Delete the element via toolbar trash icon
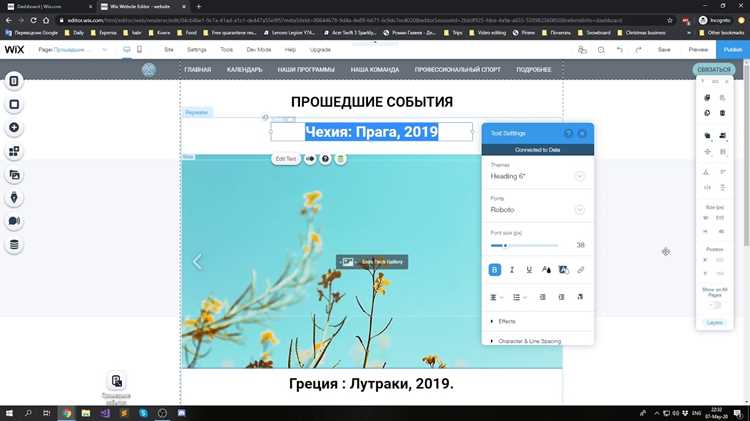The height and width of the screenshot is (421, 750). click(722, 113)
